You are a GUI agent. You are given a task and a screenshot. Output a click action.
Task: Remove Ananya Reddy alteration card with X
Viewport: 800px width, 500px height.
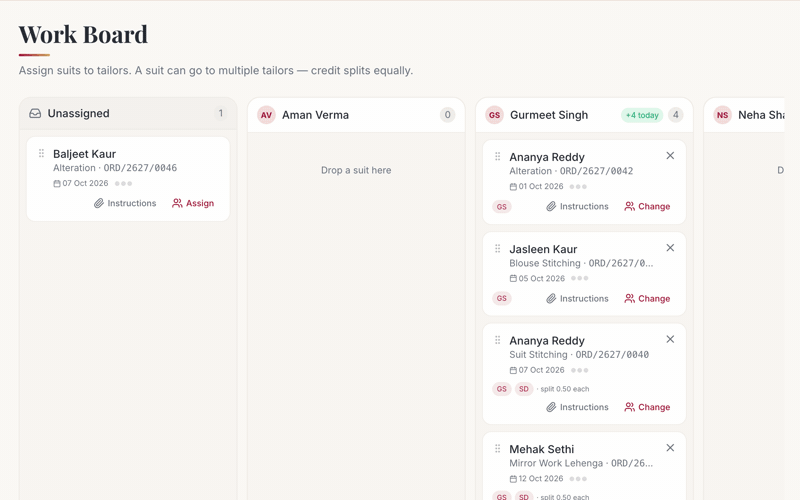tap(670, 156)
